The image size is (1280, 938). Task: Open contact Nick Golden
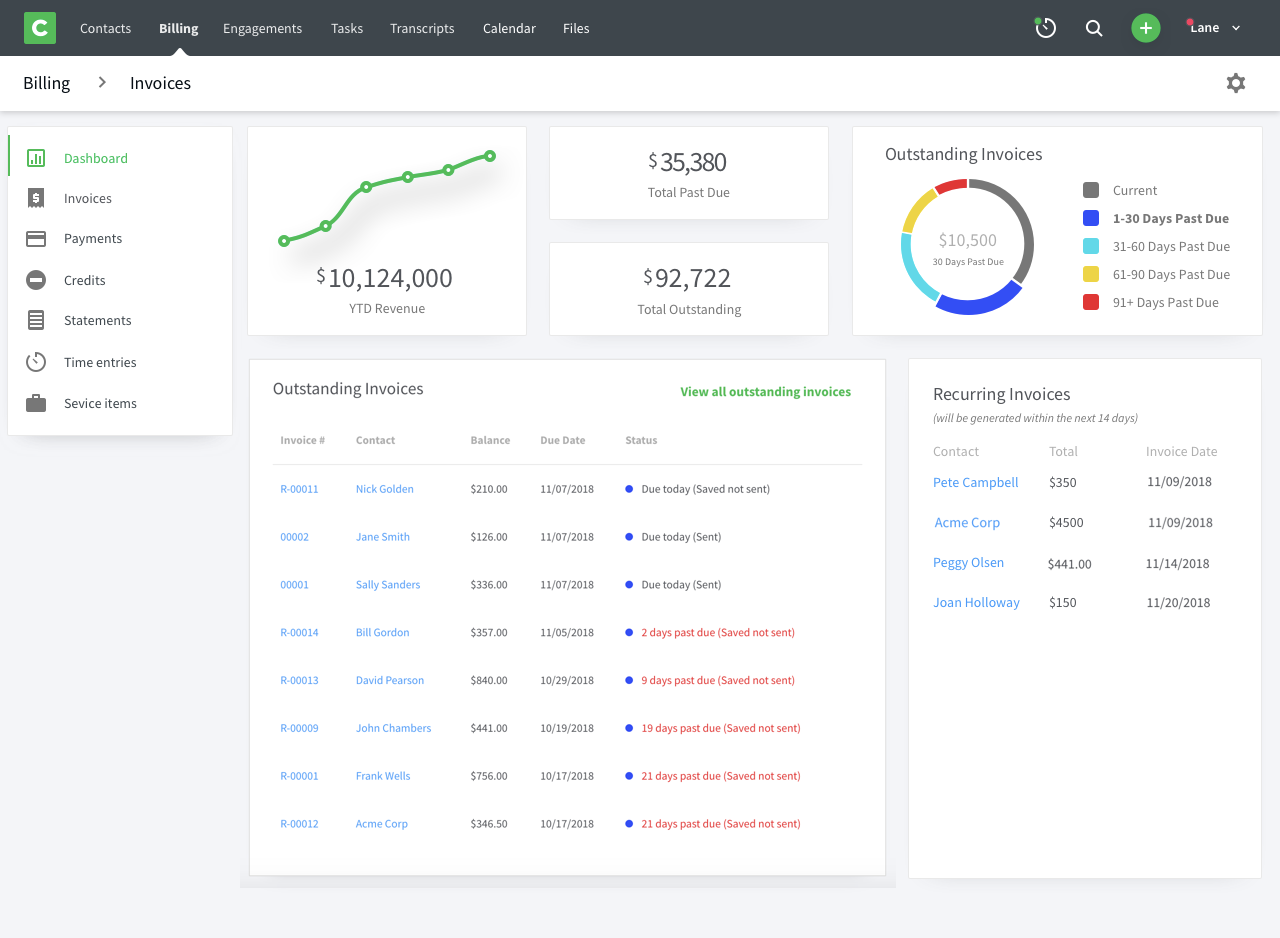(x=385, y=489)
